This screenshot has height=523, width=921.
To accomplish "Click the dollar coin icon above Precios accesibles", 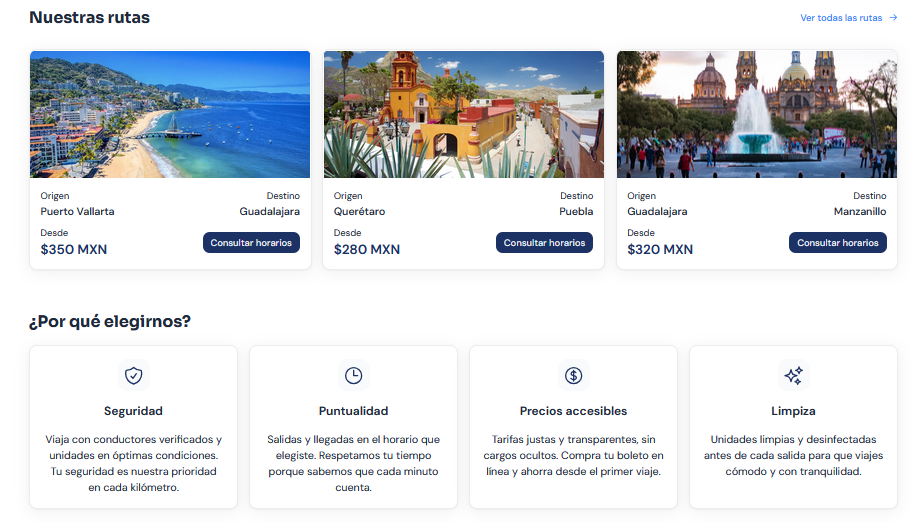I will [x=573, y=376].
